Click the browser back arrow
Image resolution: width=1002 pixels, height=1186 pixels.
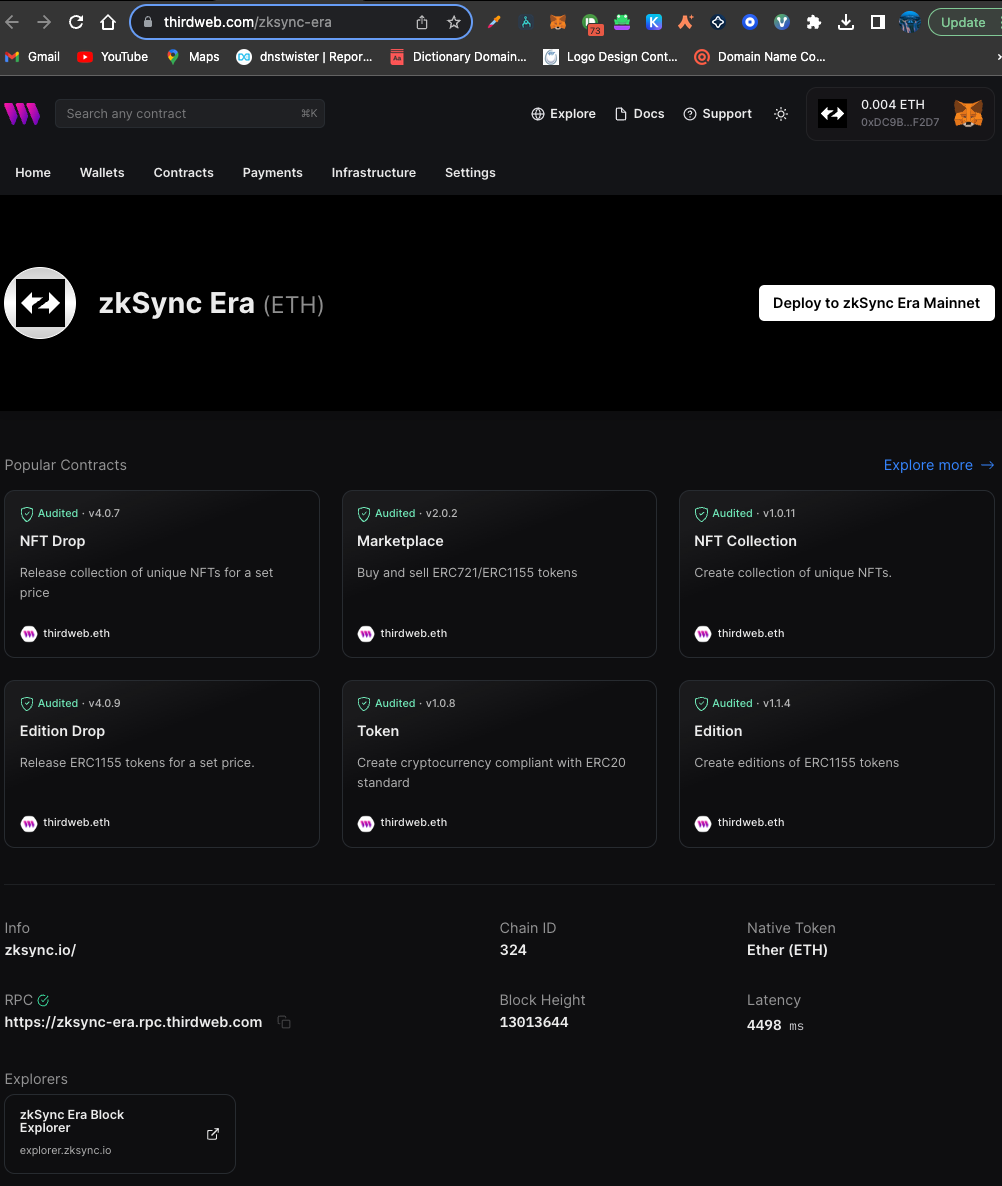[x=12, y=23]
